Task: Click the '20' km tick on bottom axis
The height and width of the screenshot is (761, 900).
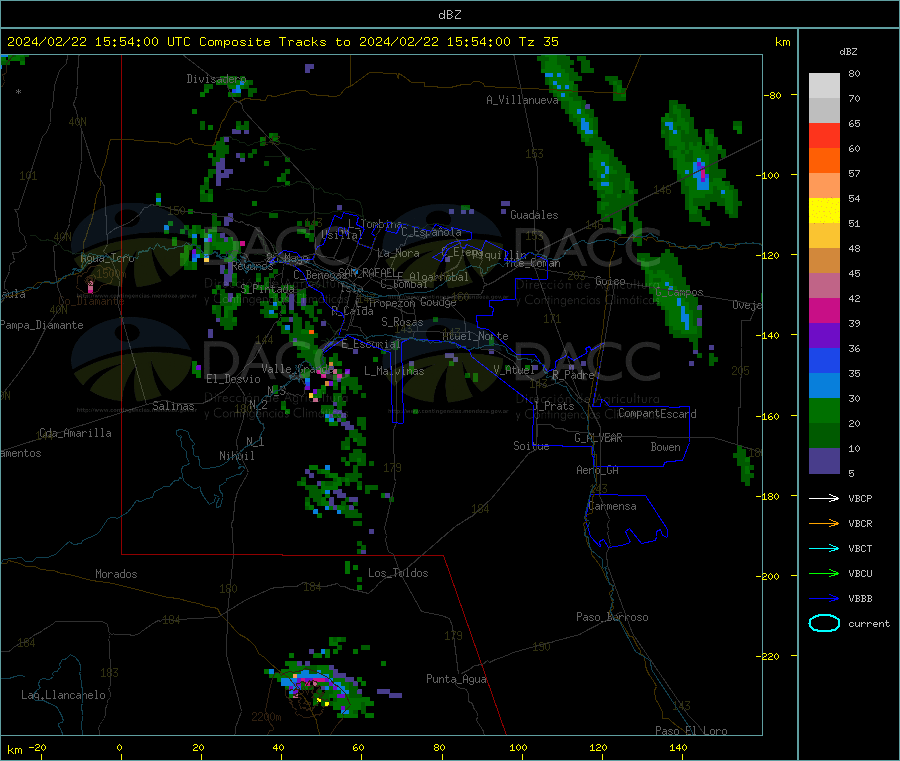Action: point(198,747)
